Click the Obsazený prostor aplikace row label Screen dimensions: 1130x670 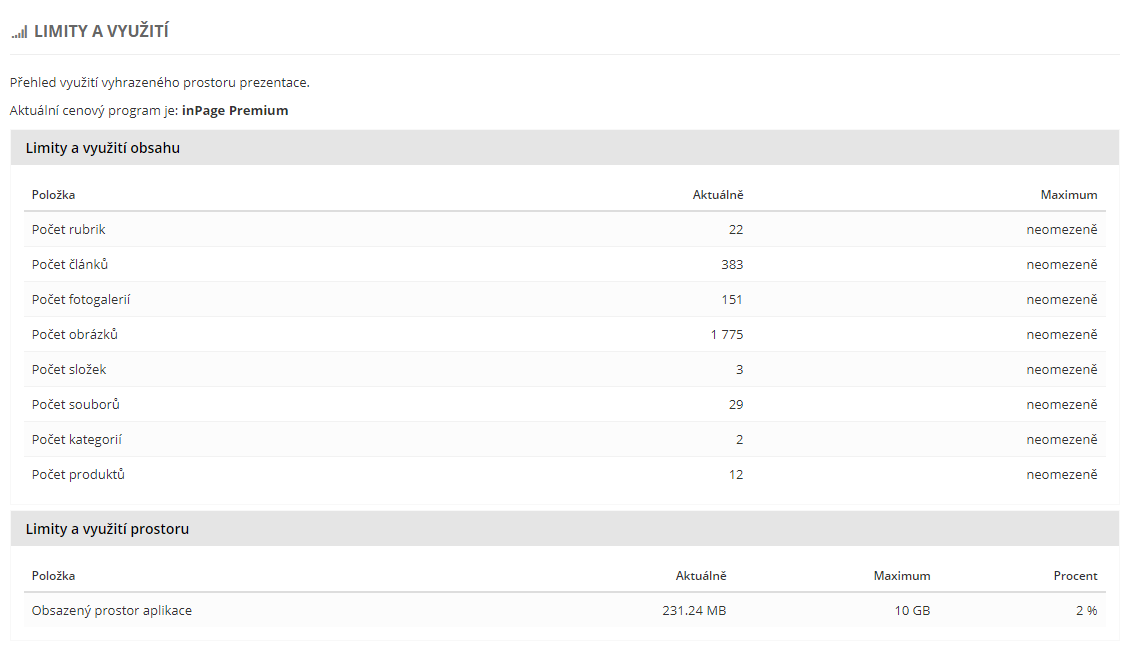click(x=112, y=610)
